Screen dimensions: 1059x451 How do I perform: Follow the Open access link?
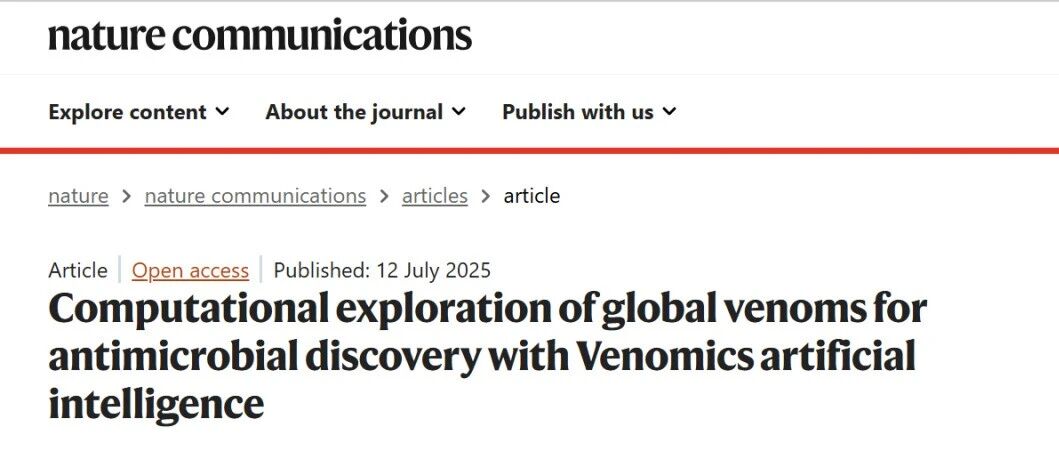click(x=190, y=270)
